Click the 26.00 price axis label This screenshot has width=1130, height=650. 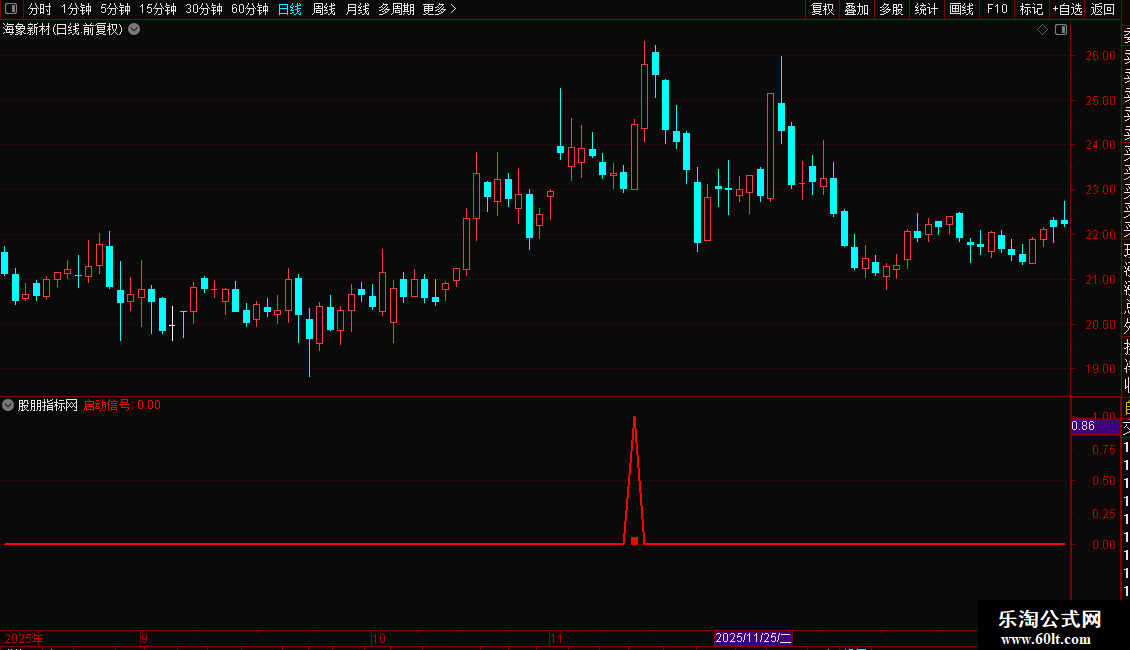pos(1100,55)
